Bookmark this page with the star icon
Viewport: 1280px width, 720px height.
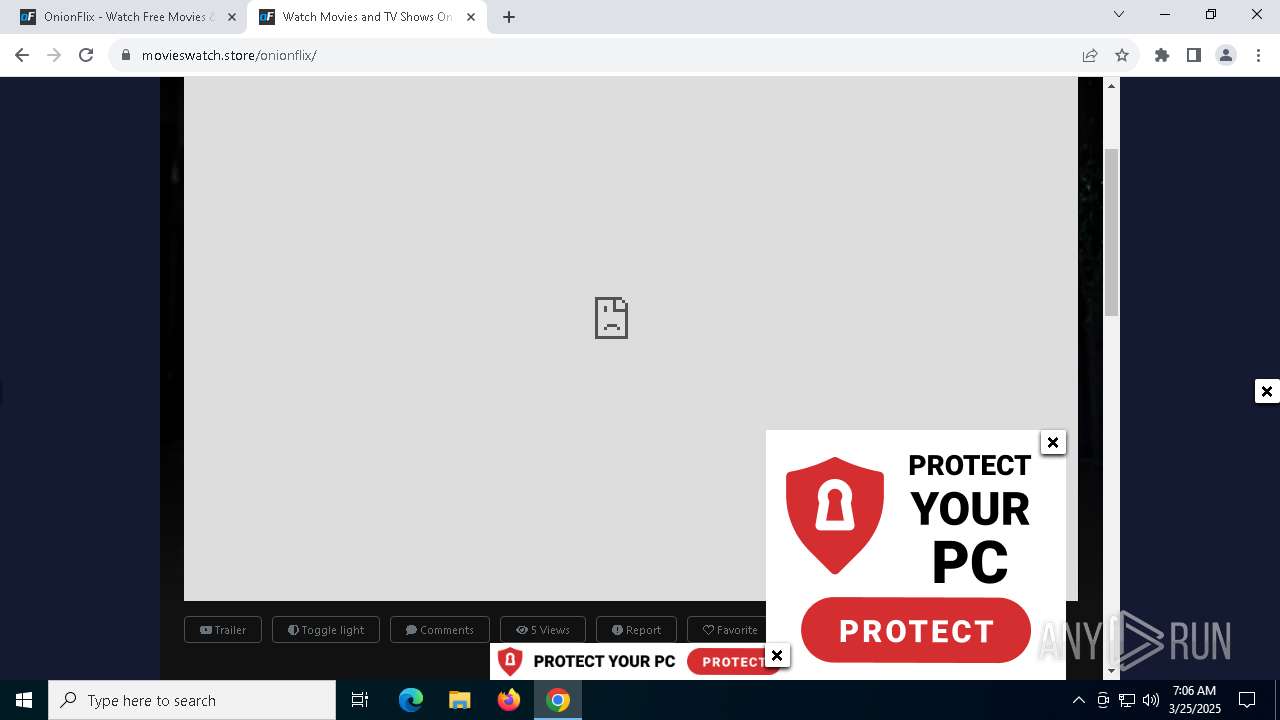pos(1122,55)
